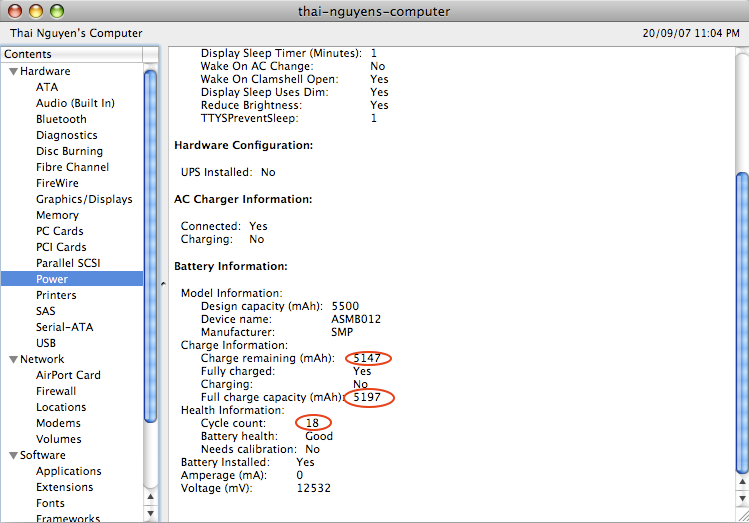Image resolution: width=749 pixels, height=523 pixels.
Task: Collapse the Network section triangle
Action: coord(13,360)
